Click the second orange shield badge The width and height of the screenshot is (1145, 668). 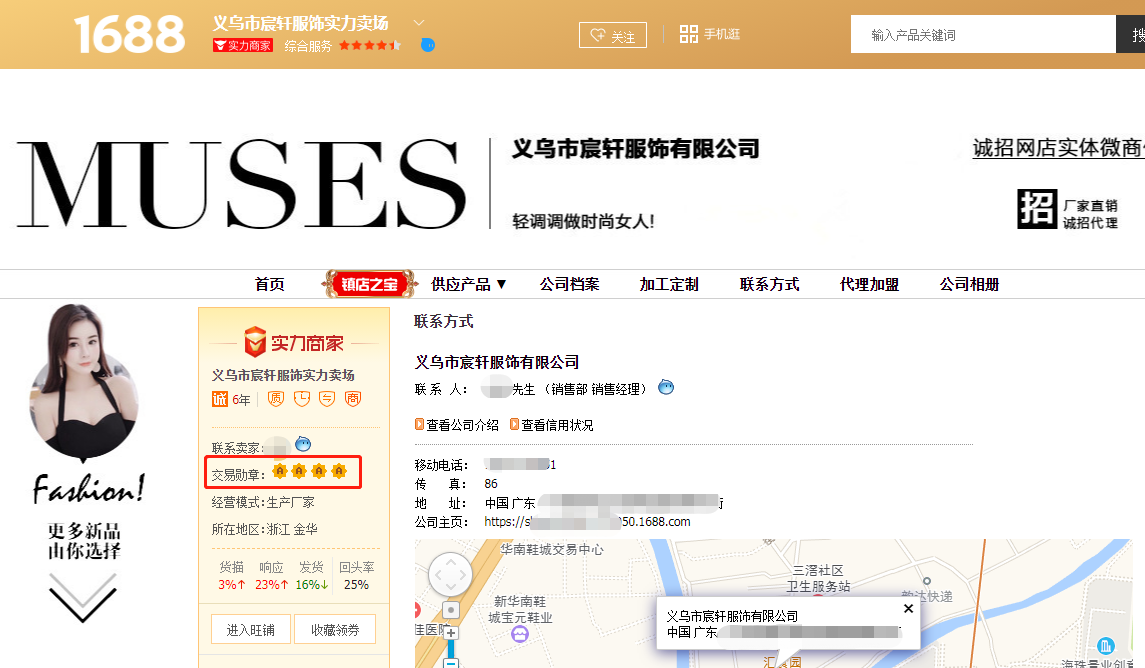click(302, 399)
